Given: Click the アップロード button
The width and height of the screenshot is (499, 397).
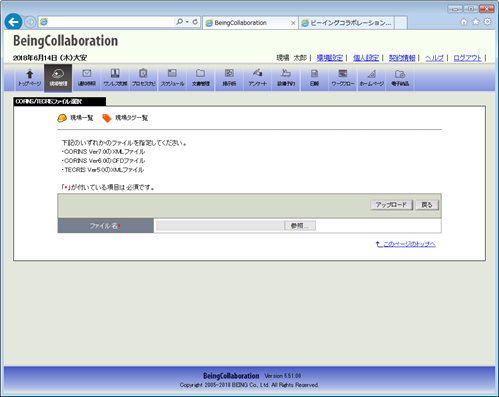Looking at the screenshot, I should [391, 205].
